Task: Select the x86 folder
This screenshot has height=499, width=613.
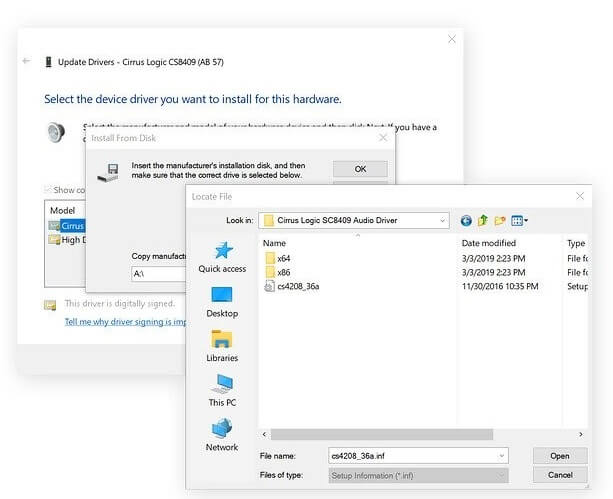Action: tap(283, 272)
